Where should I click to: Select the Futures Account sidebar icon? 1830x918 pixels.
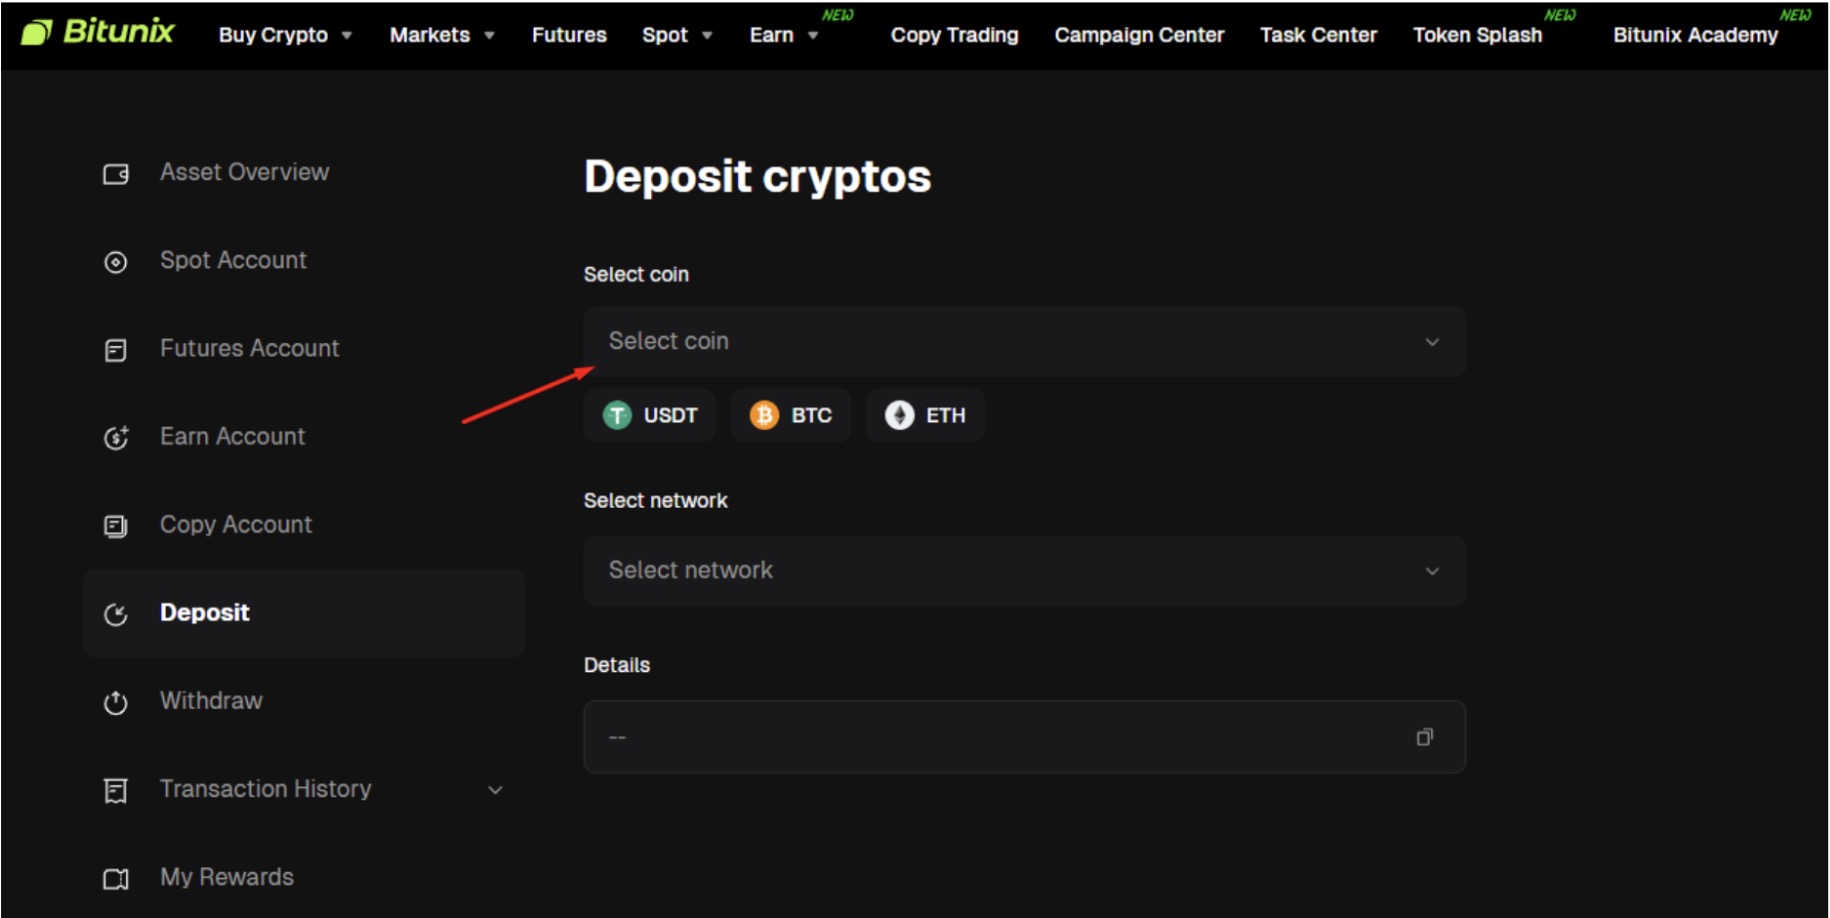pos(115,350)
